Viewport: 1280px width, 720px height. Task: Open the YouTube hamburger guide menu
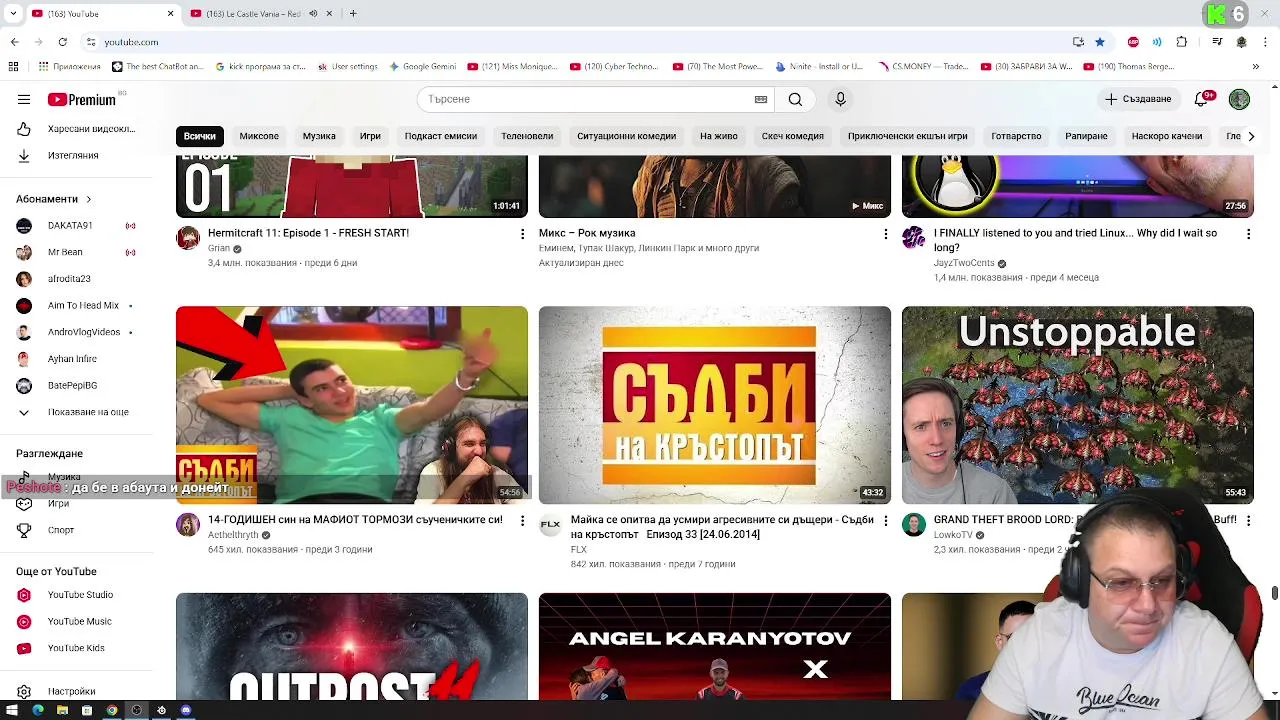pyautogui.click(x=24, y=99)
